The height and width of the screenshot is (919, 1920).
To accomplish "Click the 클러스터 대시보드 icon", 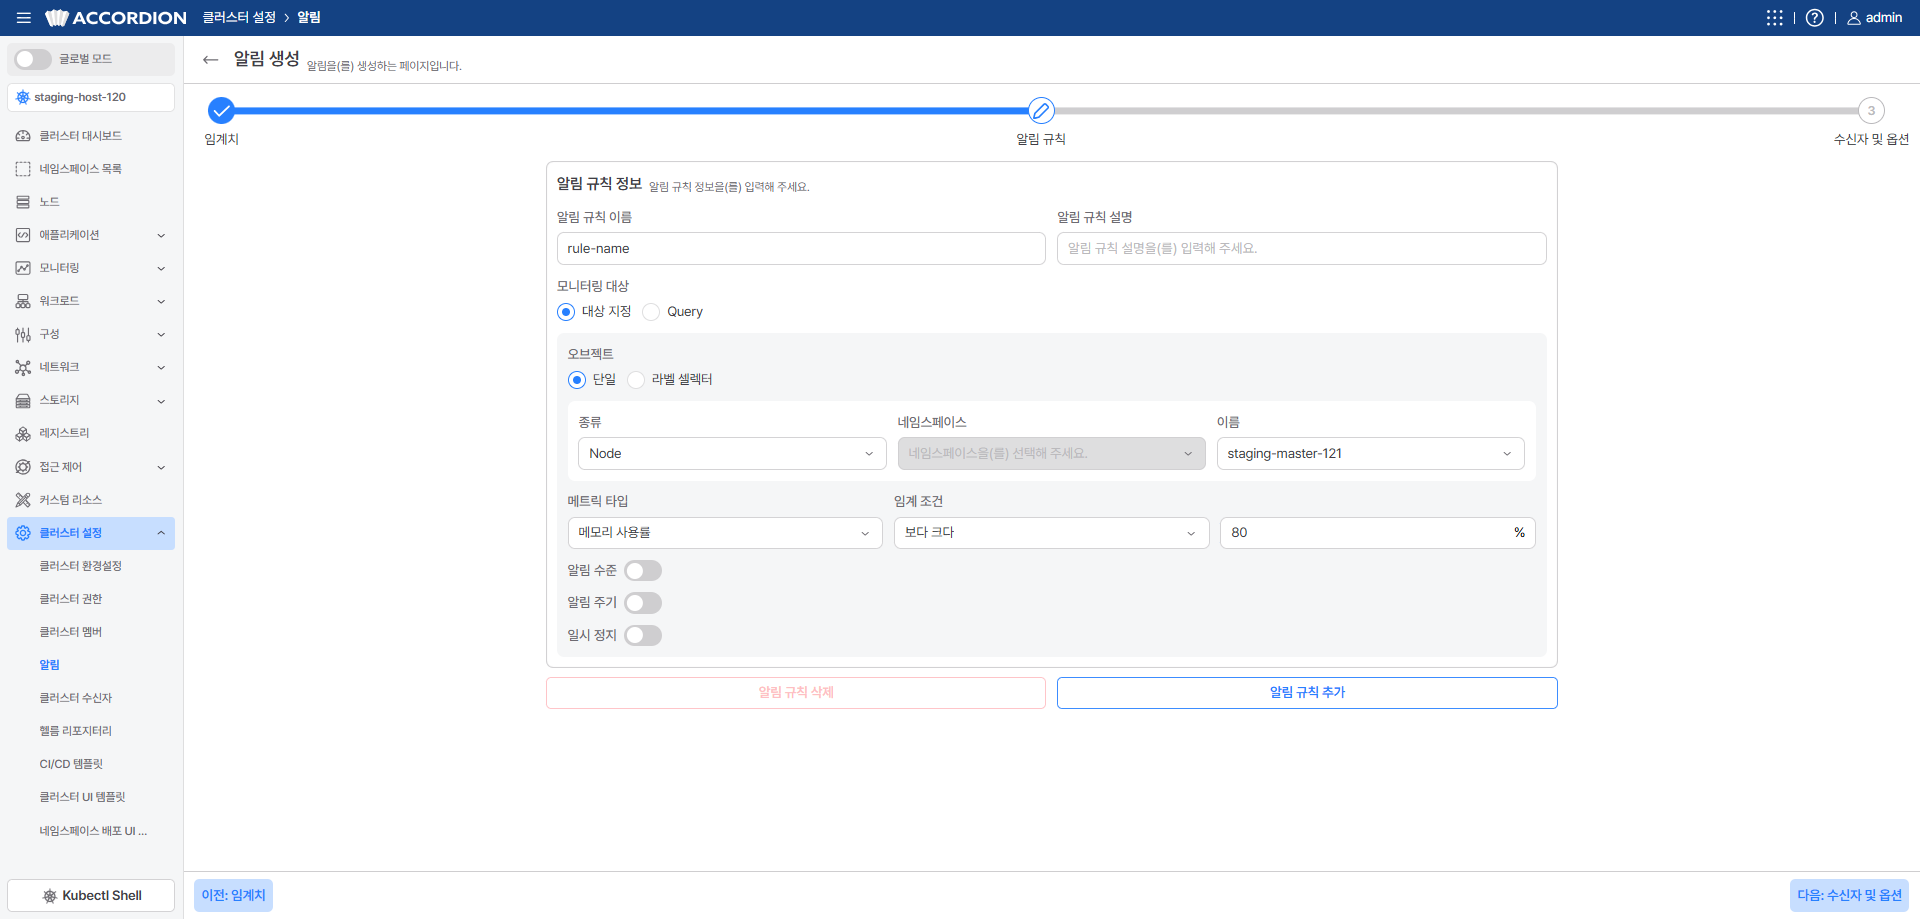I will click(23, 136).
